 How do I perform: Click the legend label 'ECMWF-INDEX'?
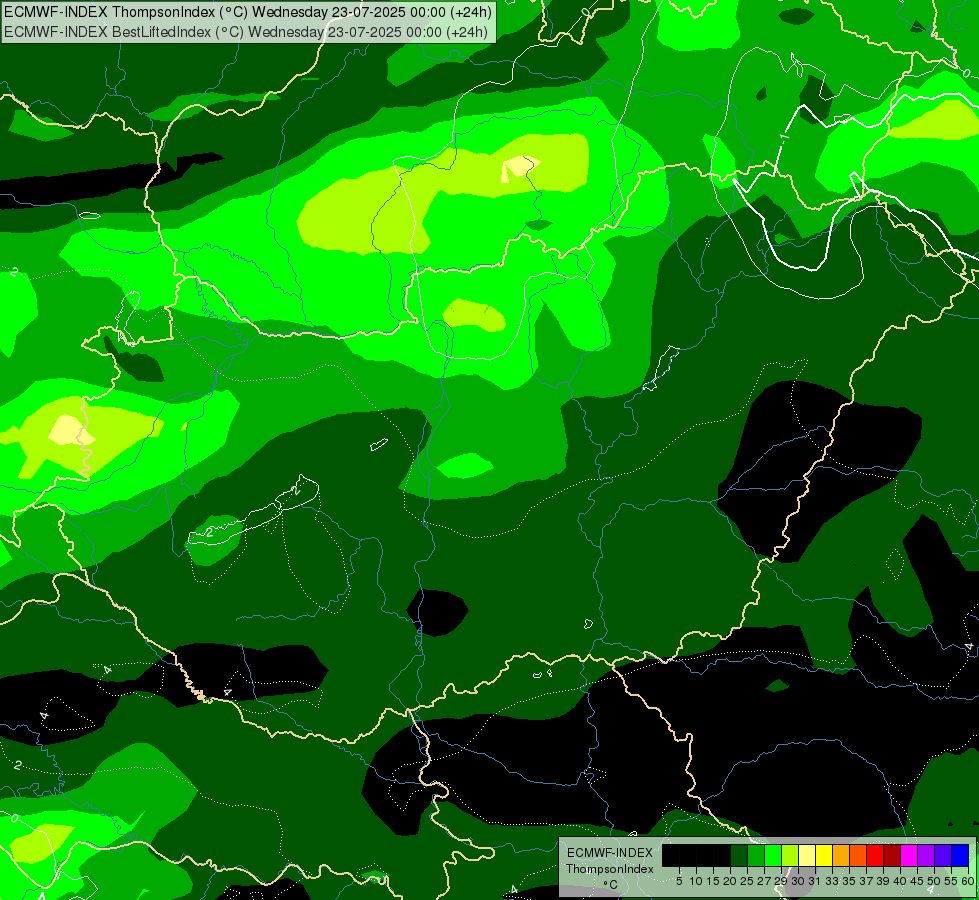pos(609,853)
